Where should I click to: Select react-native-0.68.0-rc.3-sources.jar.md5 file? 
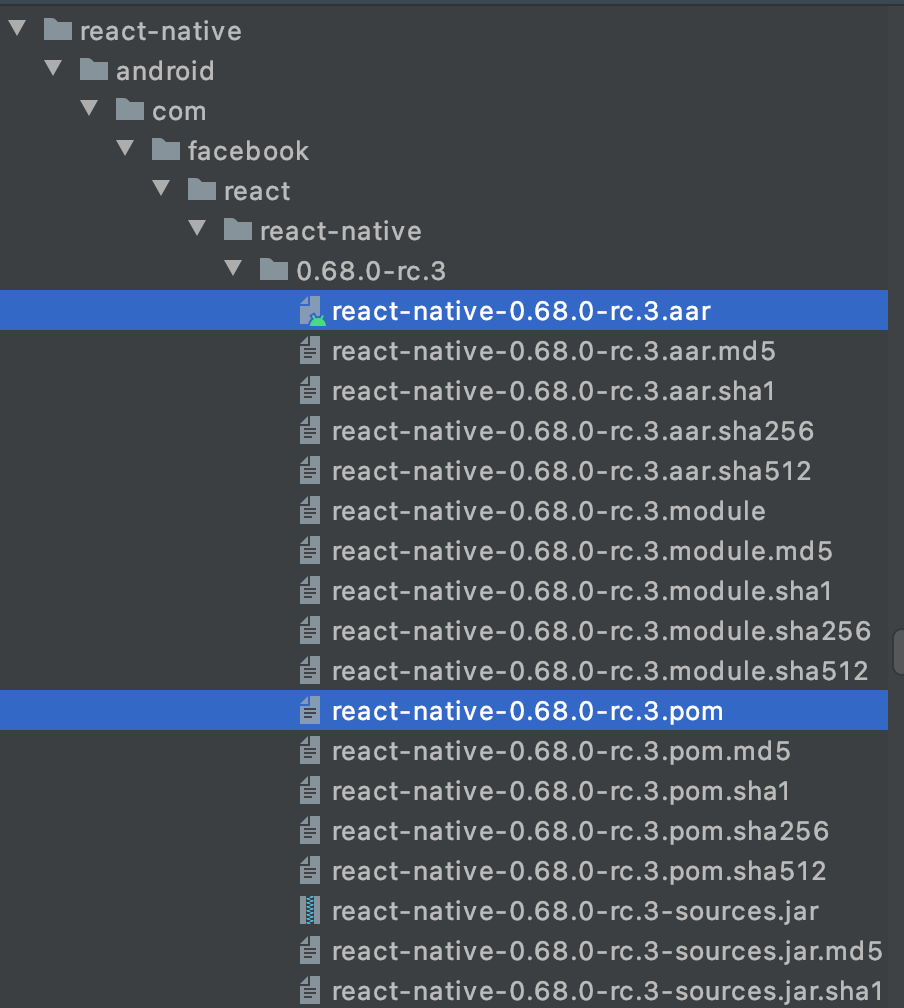coord(607,951)
